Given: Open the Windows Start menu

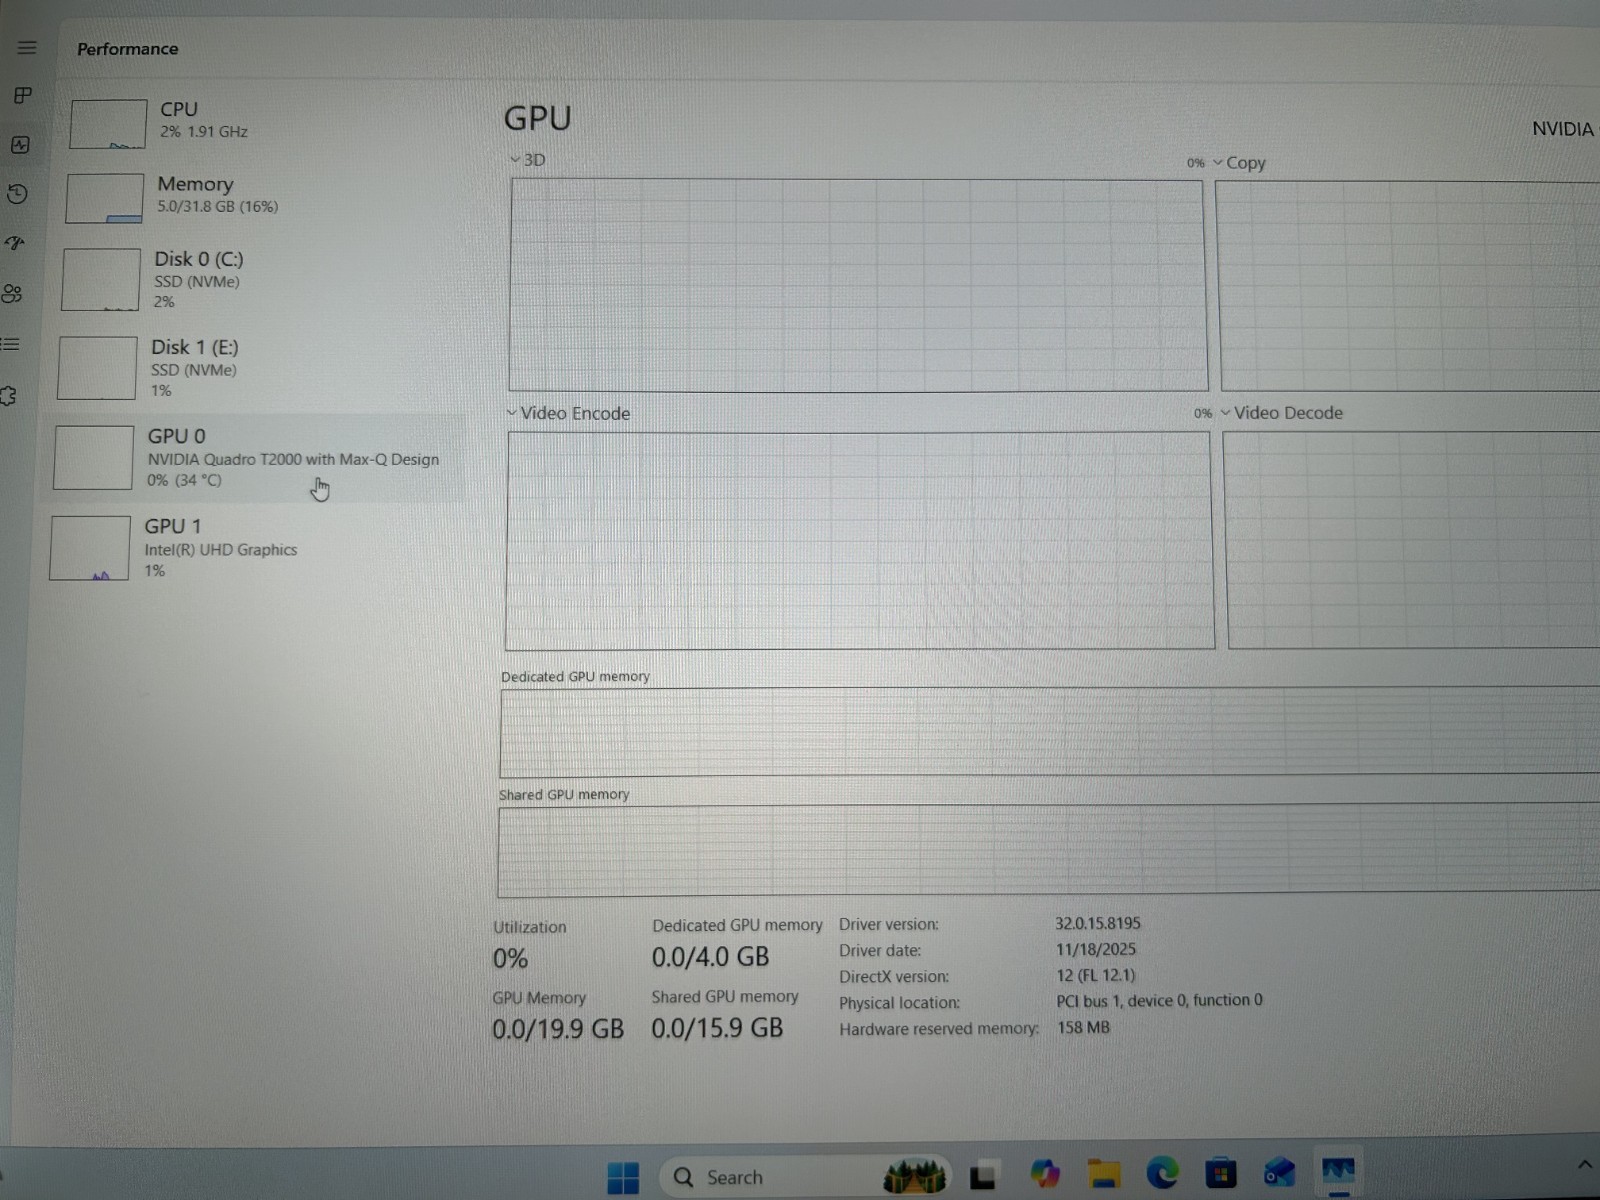Looking at the screenshot, I should [x=623, y=1177].
